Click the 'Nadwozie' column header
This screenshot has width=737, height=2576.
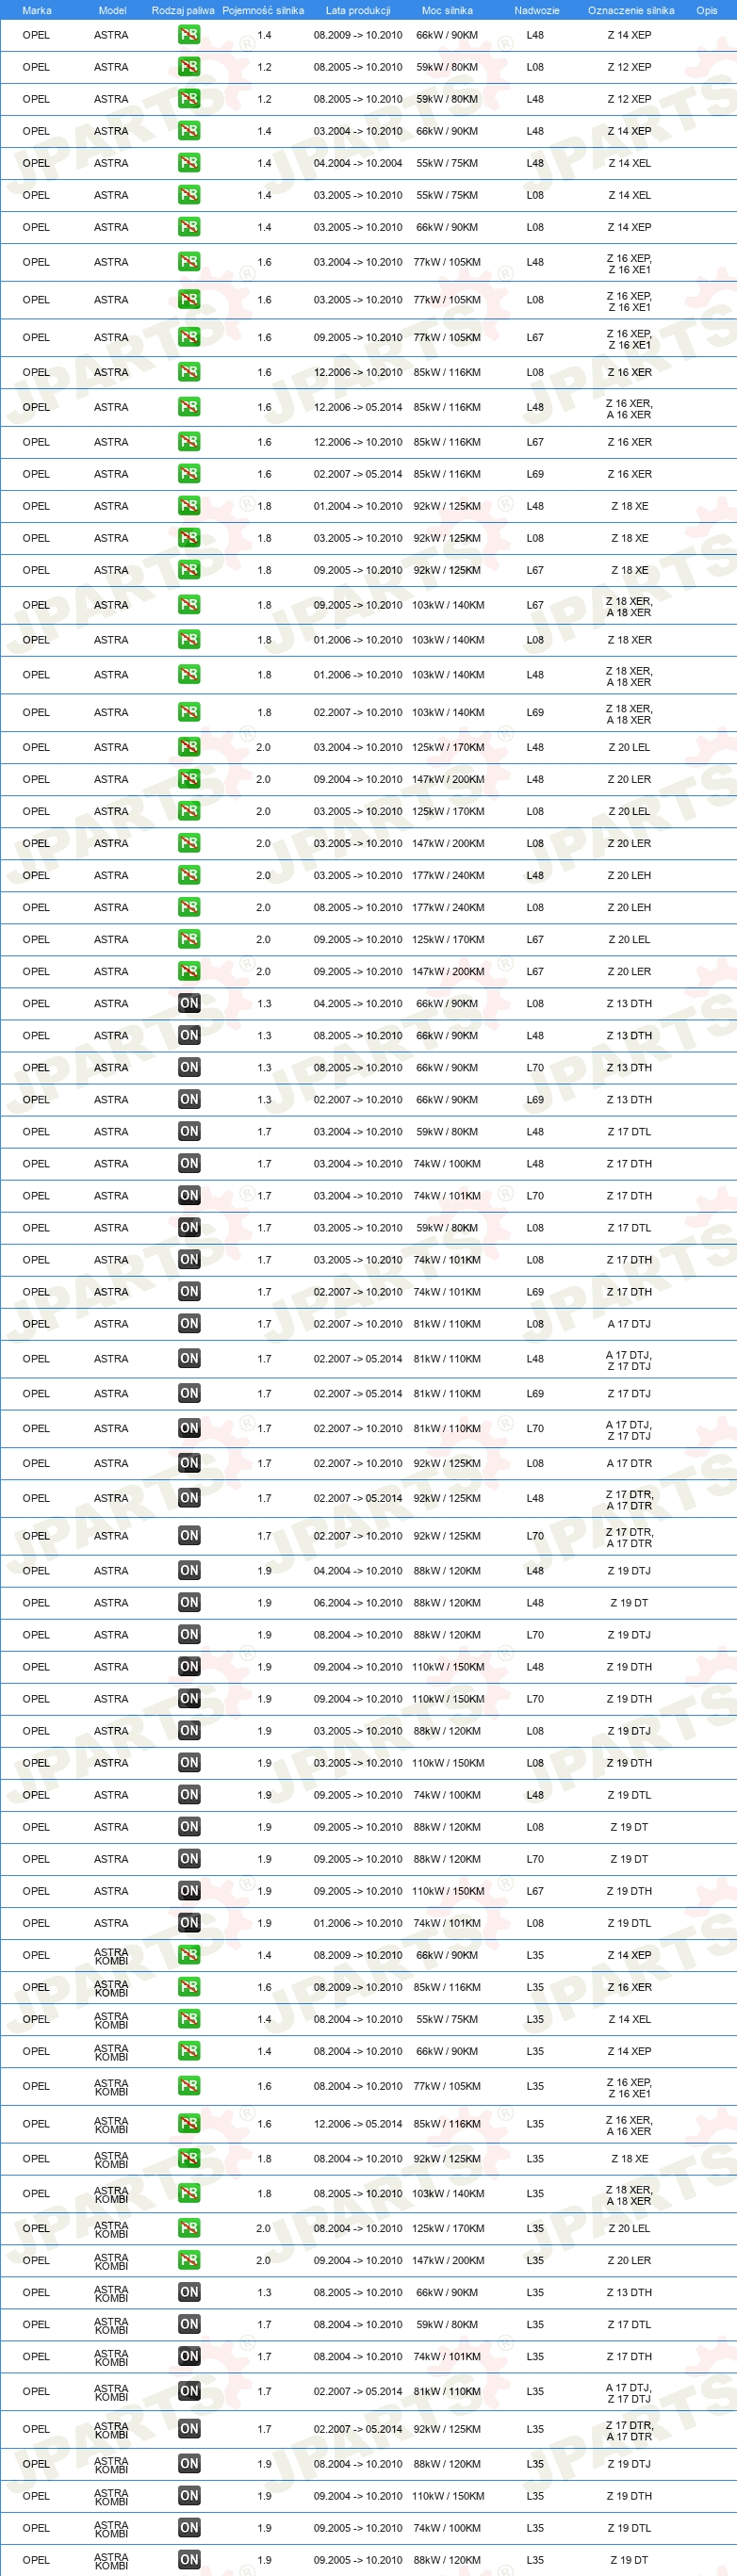coord(537,10)
